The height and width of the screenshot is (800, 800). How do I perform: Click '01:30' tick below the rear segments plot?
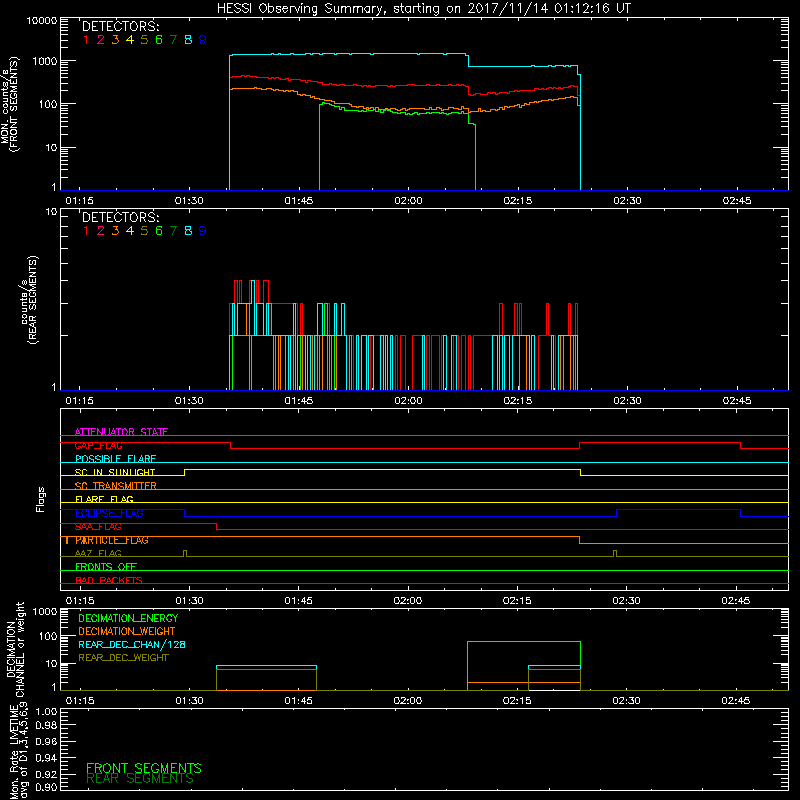tap(189, 401)
